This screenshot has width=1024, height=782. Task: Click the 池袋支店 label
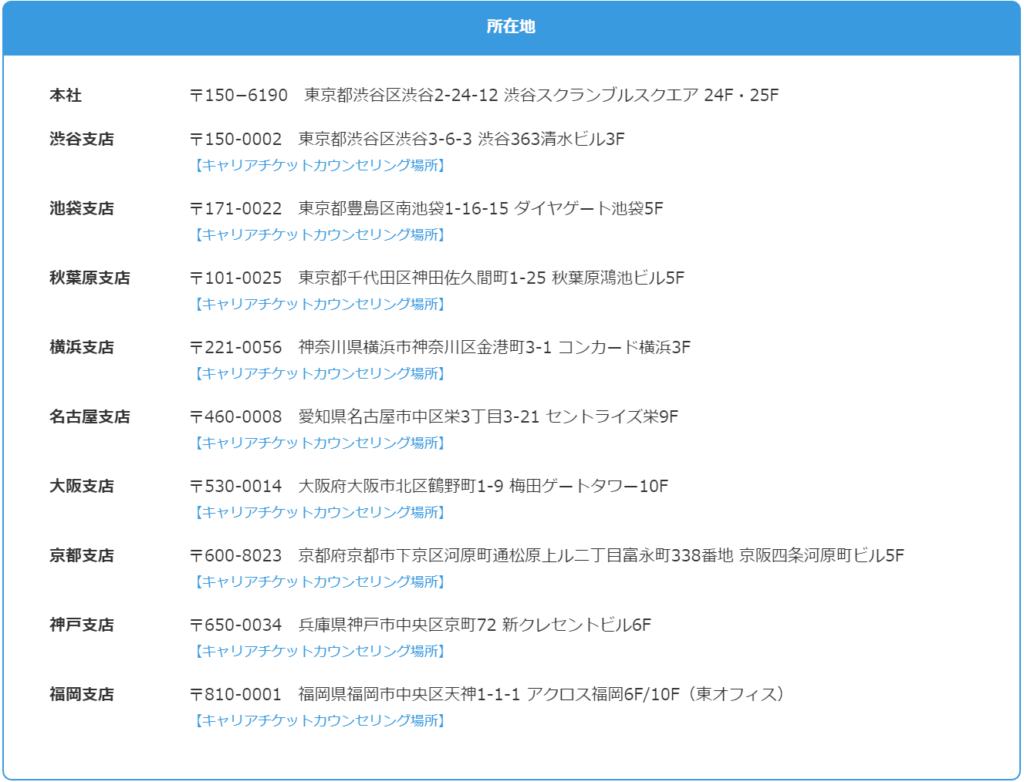[82, 208]
